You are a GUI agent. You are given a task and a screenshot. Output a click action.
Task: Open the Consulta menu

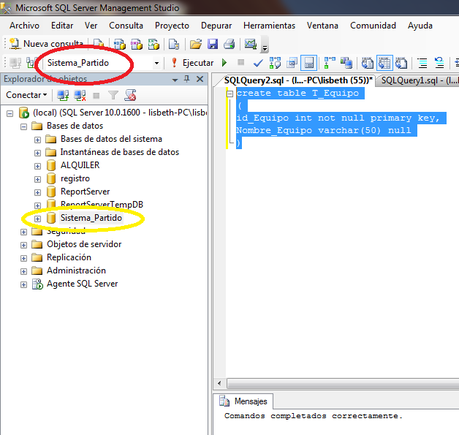[126, 26]
